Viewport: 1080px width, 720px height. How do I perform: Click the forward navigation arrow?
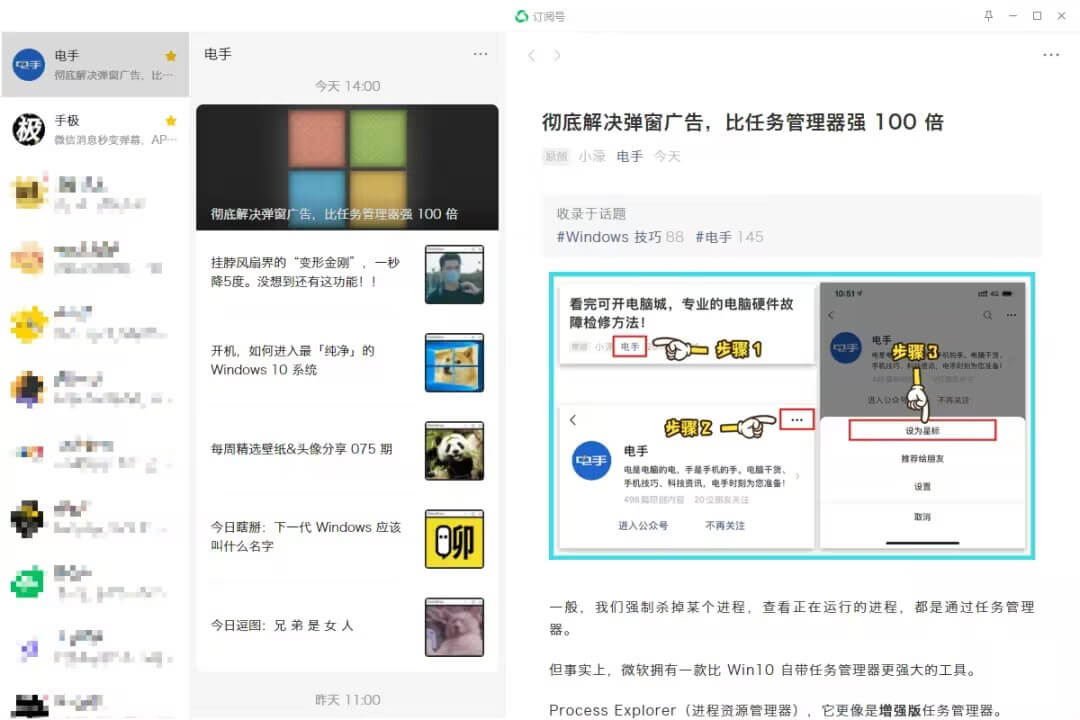point(557,55)
